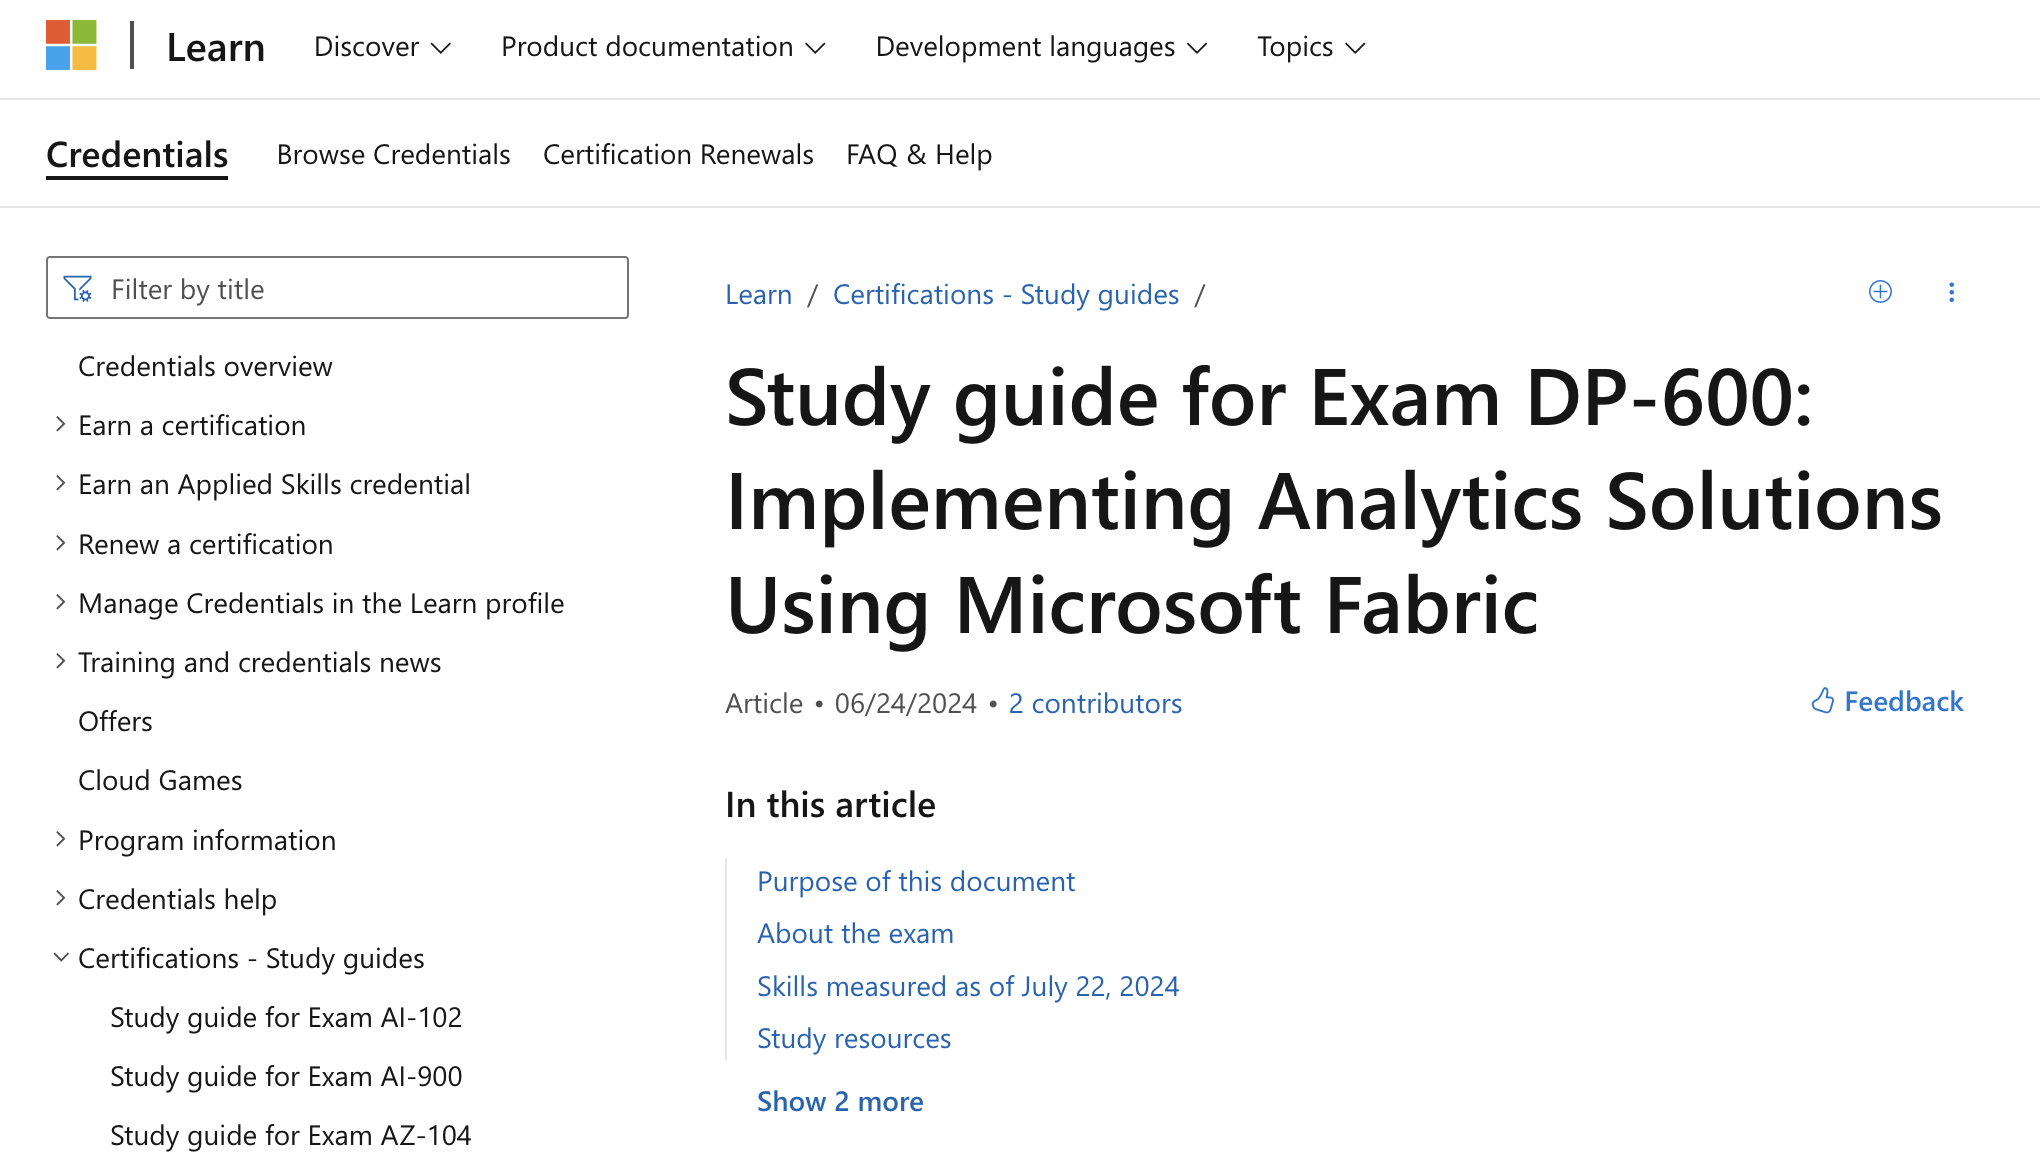Open Study guide for Exam AI-900
This screenshot has height=1170, width=2040.
(286, 1077)
